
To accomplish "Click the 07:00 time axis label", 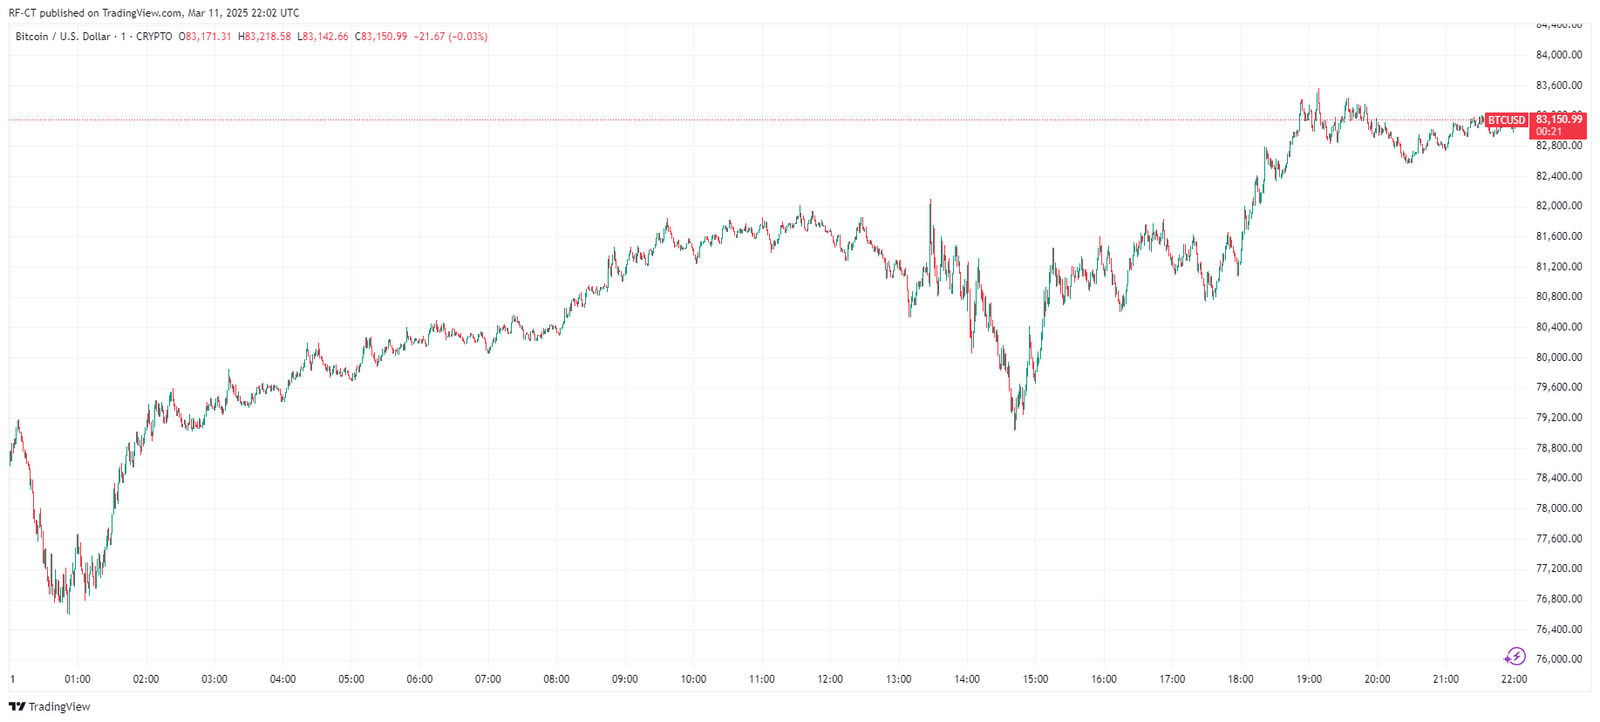I will point(488,679).
